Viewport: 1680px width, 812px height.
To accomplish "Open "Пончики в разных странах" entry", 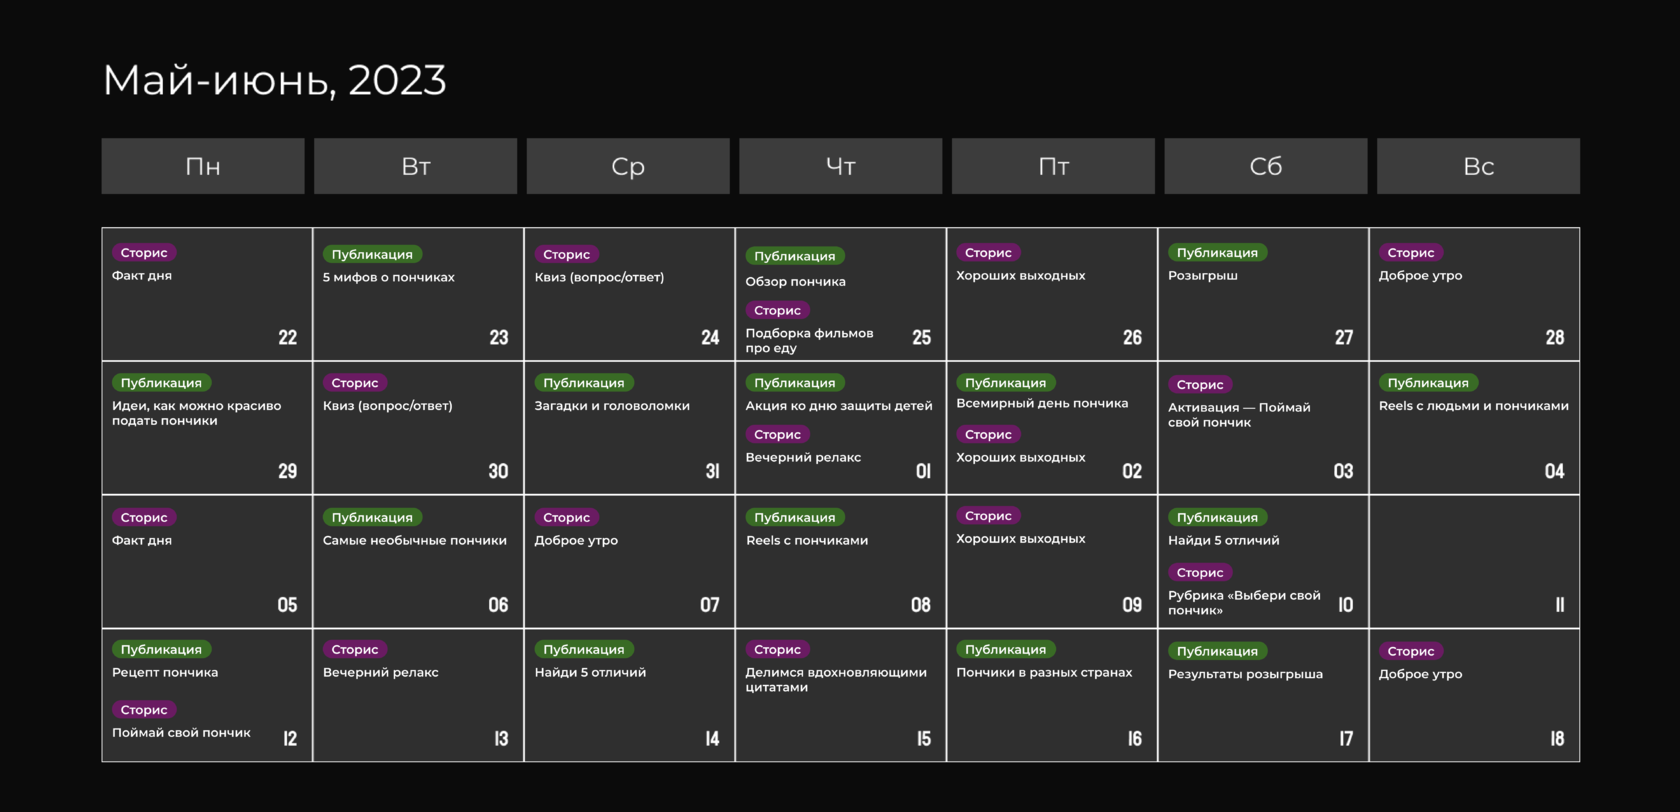I will [1044, 673].
